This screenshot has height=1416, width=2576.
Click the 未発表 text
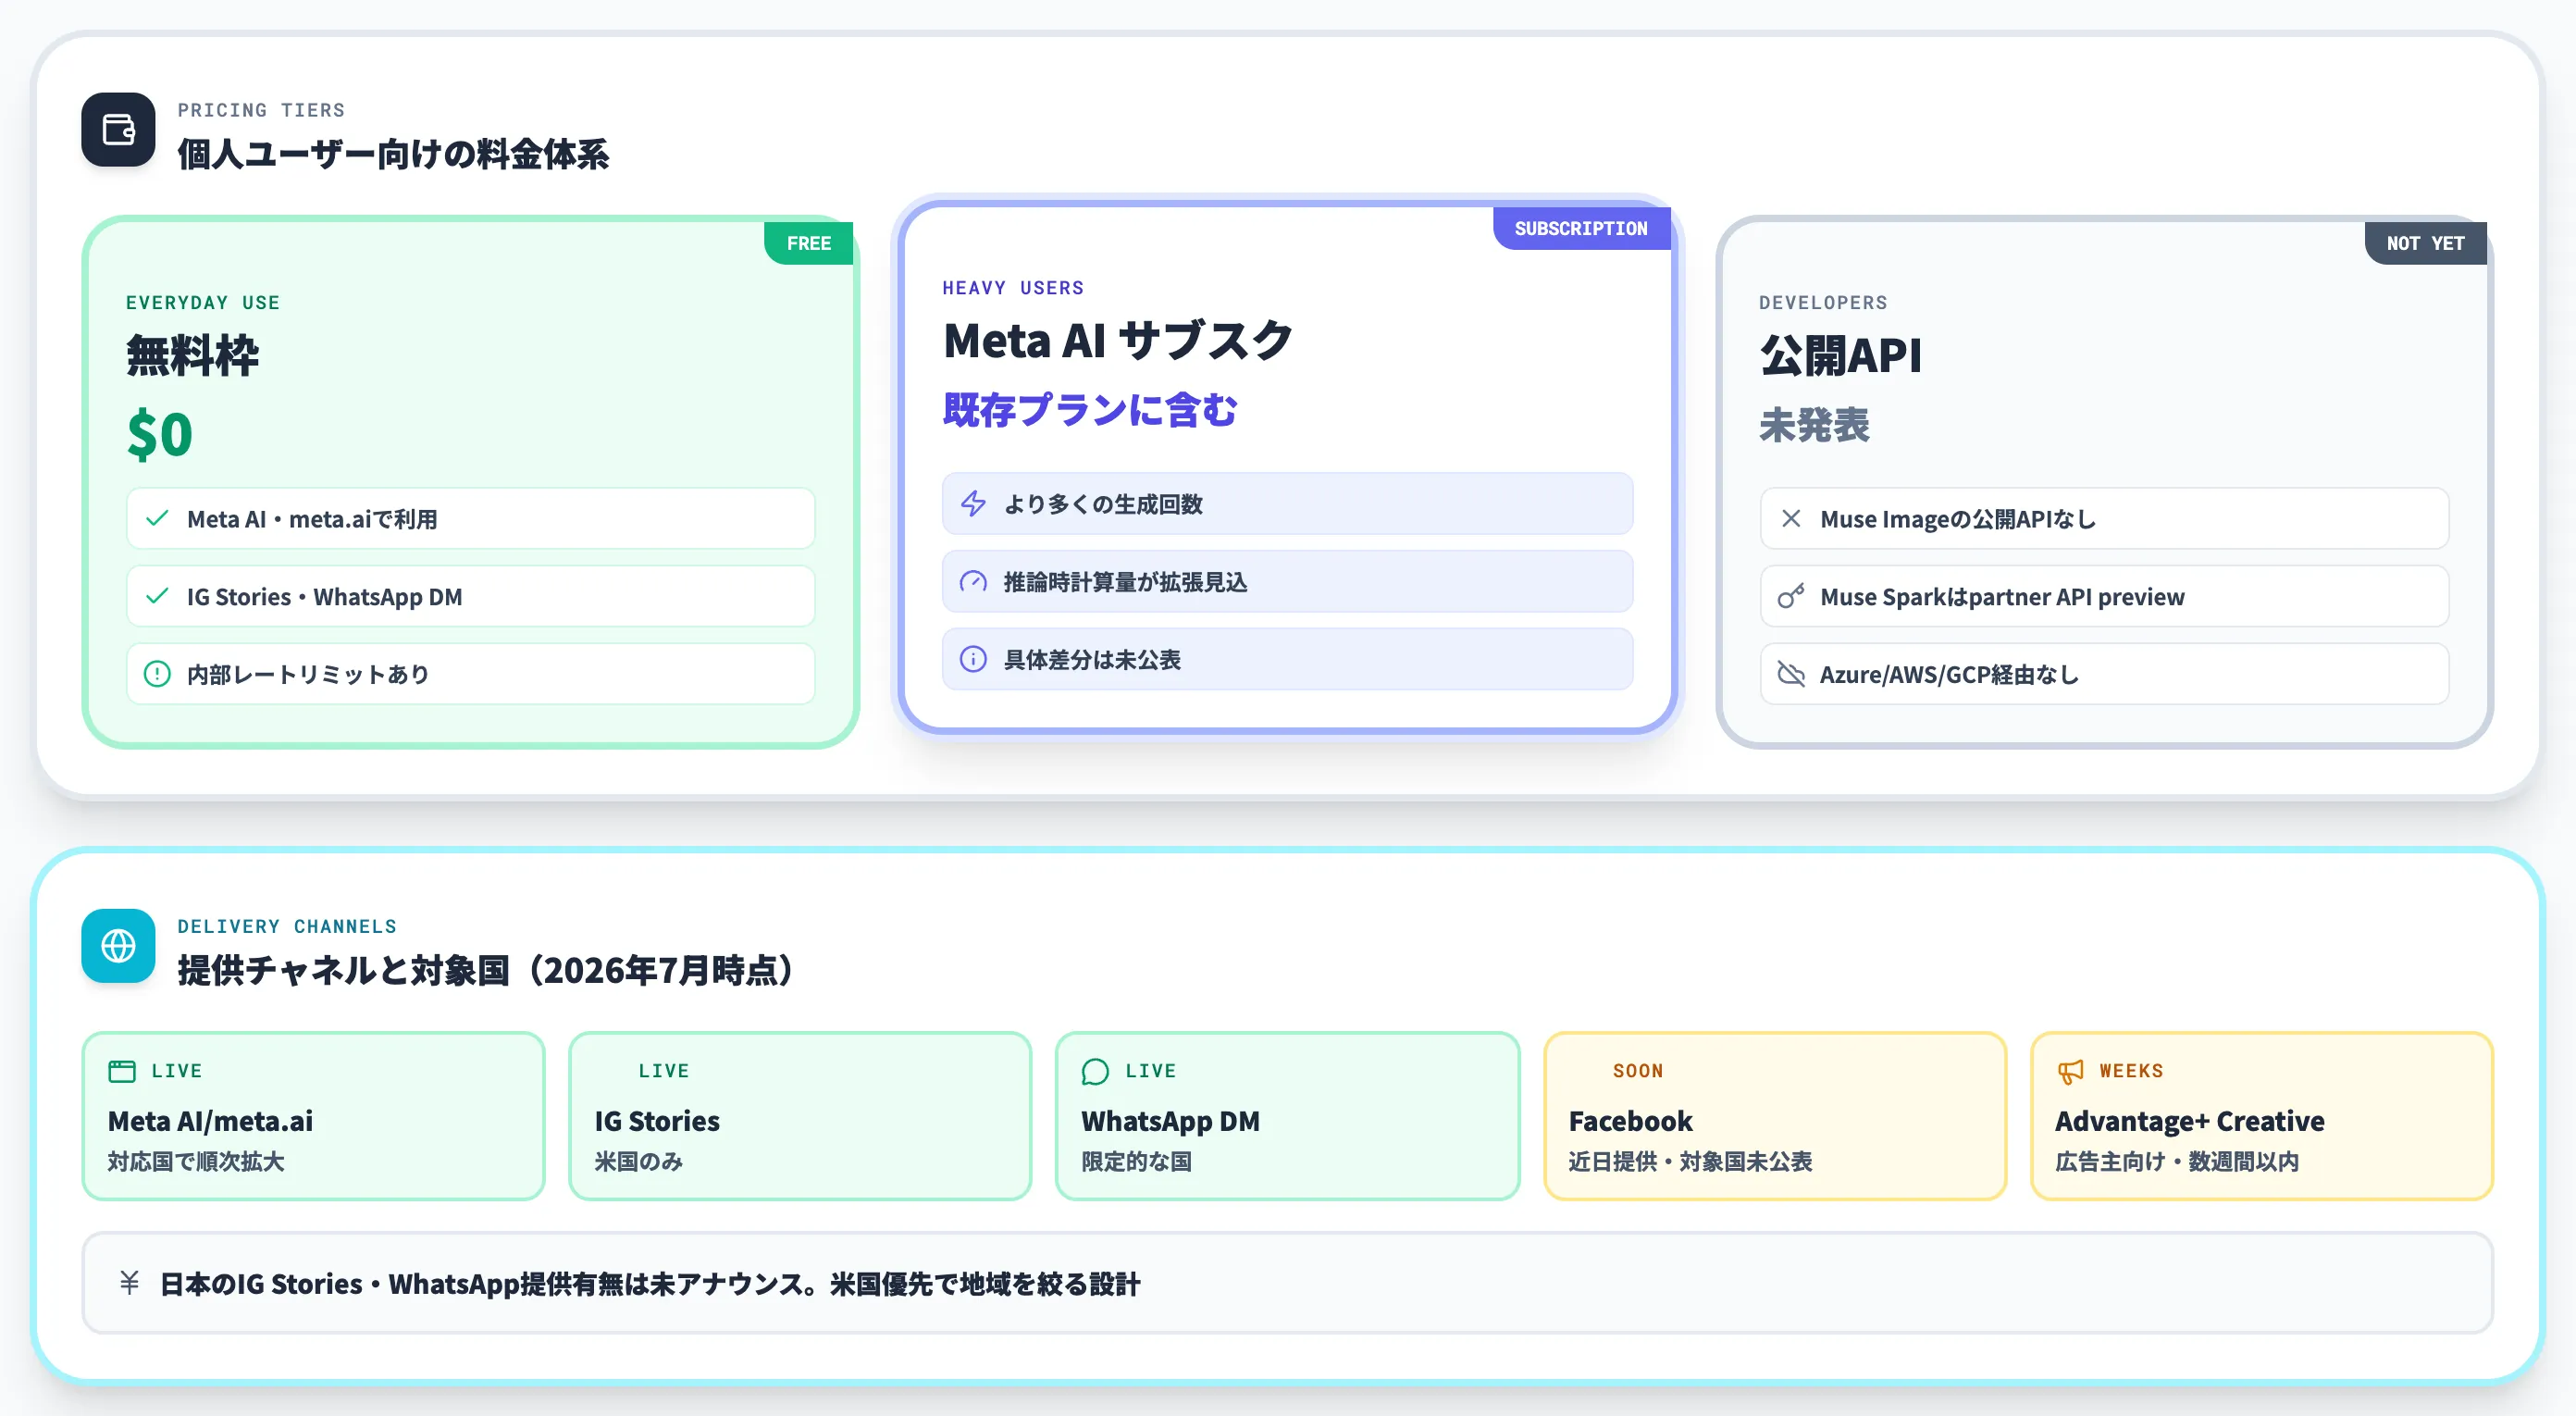pos(1814,425)
